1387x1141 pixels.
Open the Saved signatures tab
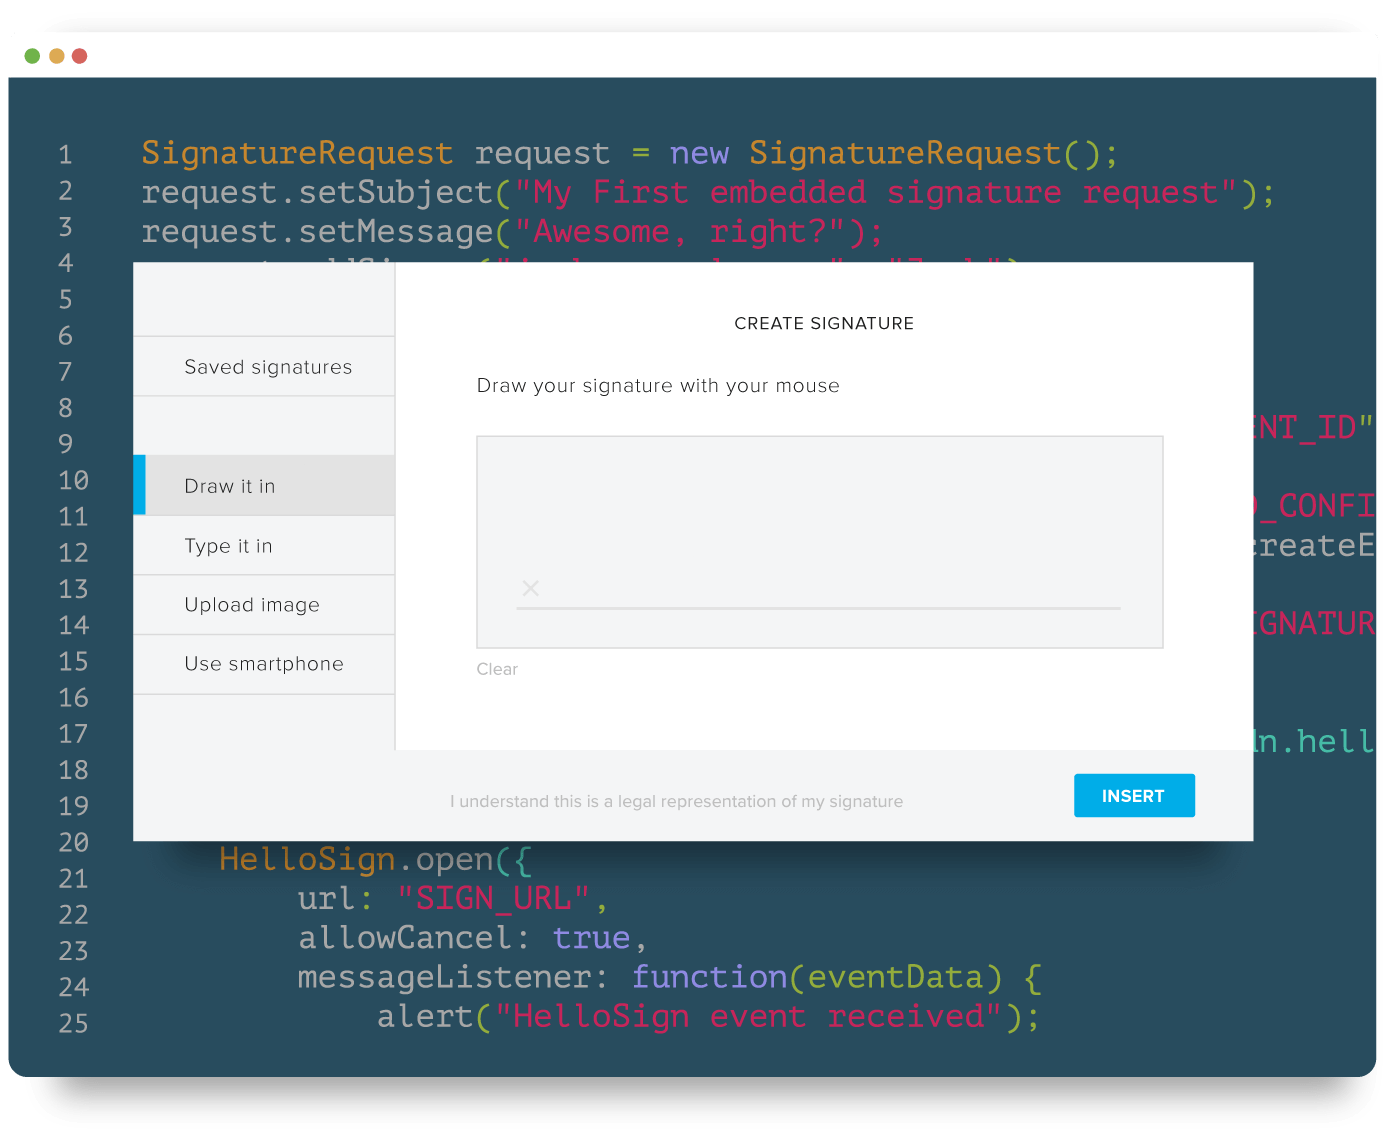click(x=264, y=367)
